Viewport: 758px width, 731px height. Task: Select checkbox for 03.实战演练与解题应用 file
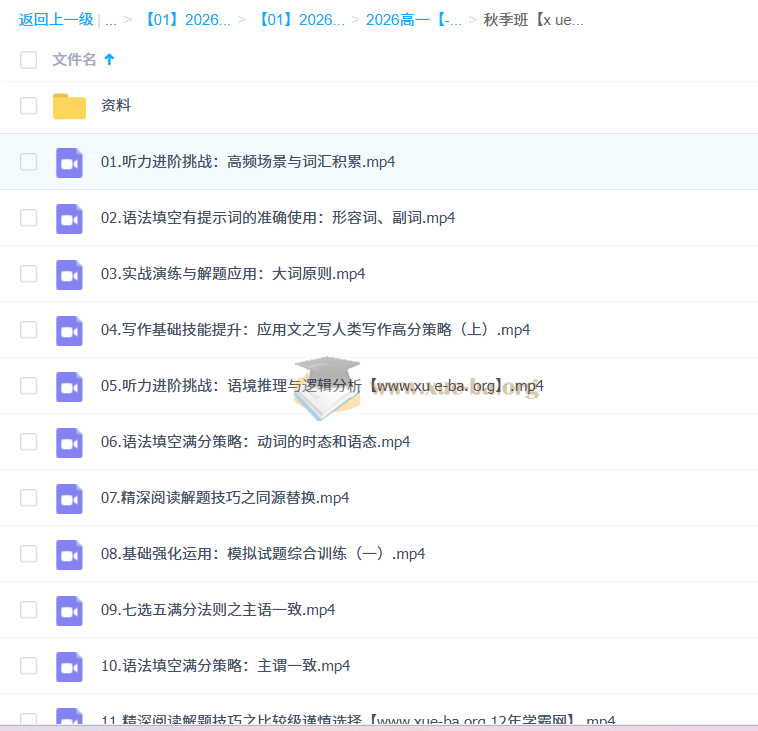(28, 274)
